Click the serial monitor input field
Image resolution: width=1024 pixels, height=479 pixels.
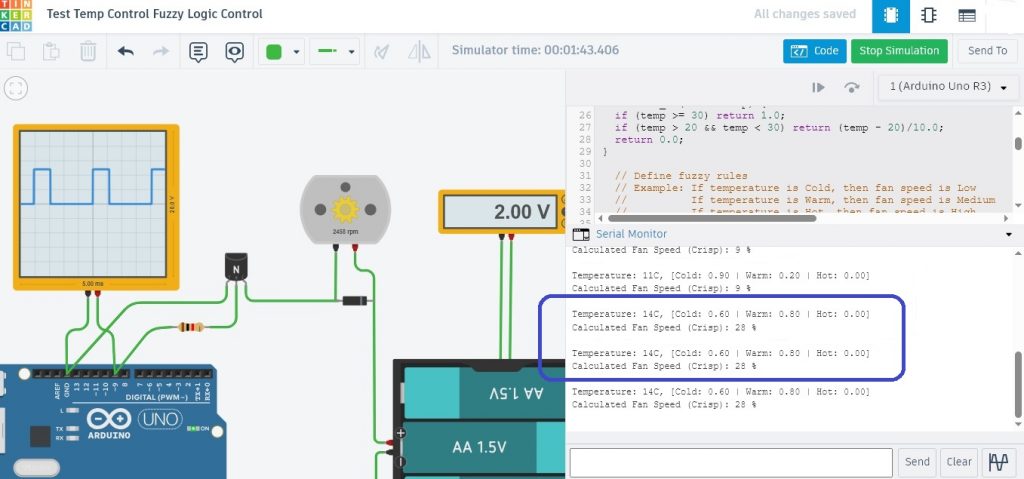pos(731,462)
